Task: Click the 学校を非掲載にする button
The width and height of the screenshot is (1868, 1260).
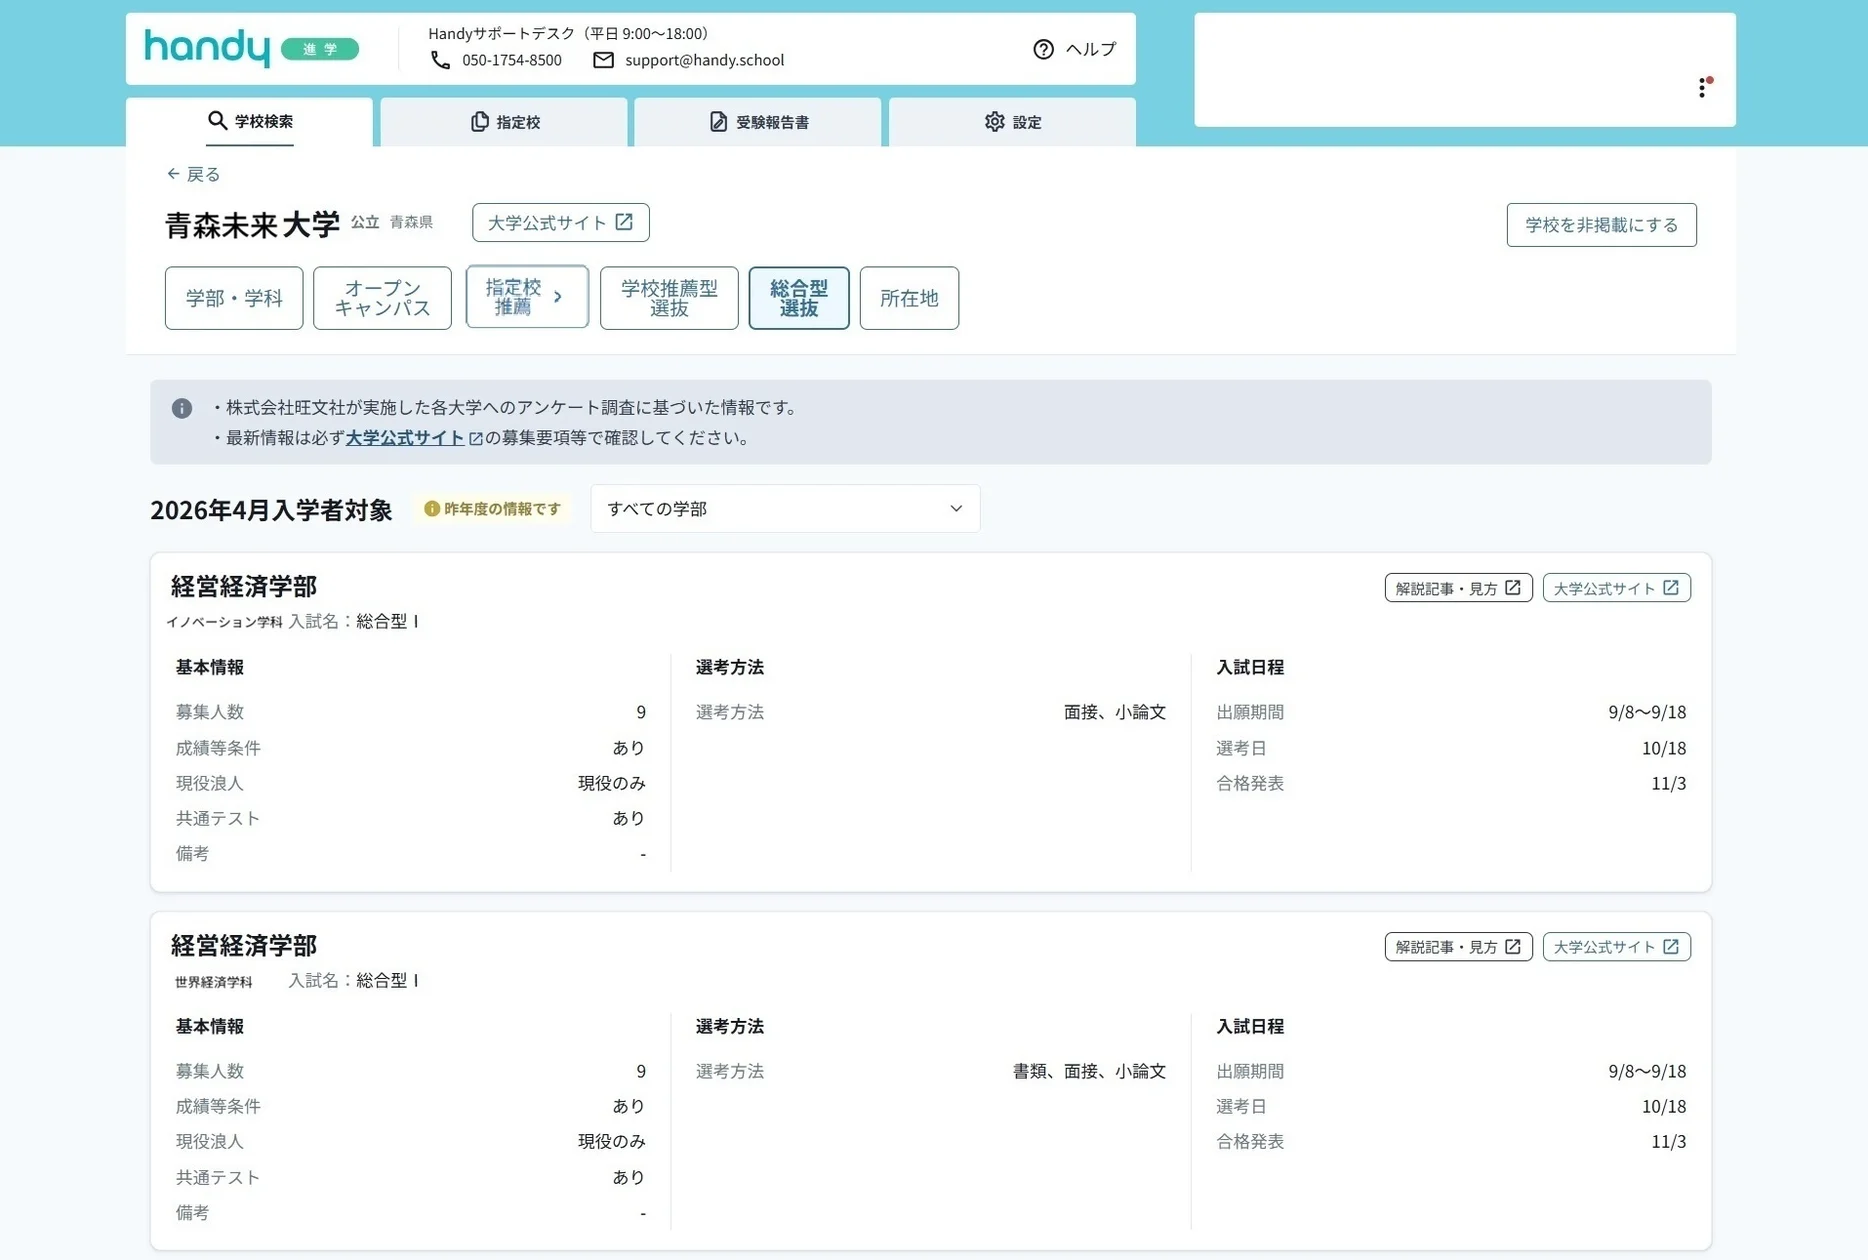Action: coord(1600,224)
